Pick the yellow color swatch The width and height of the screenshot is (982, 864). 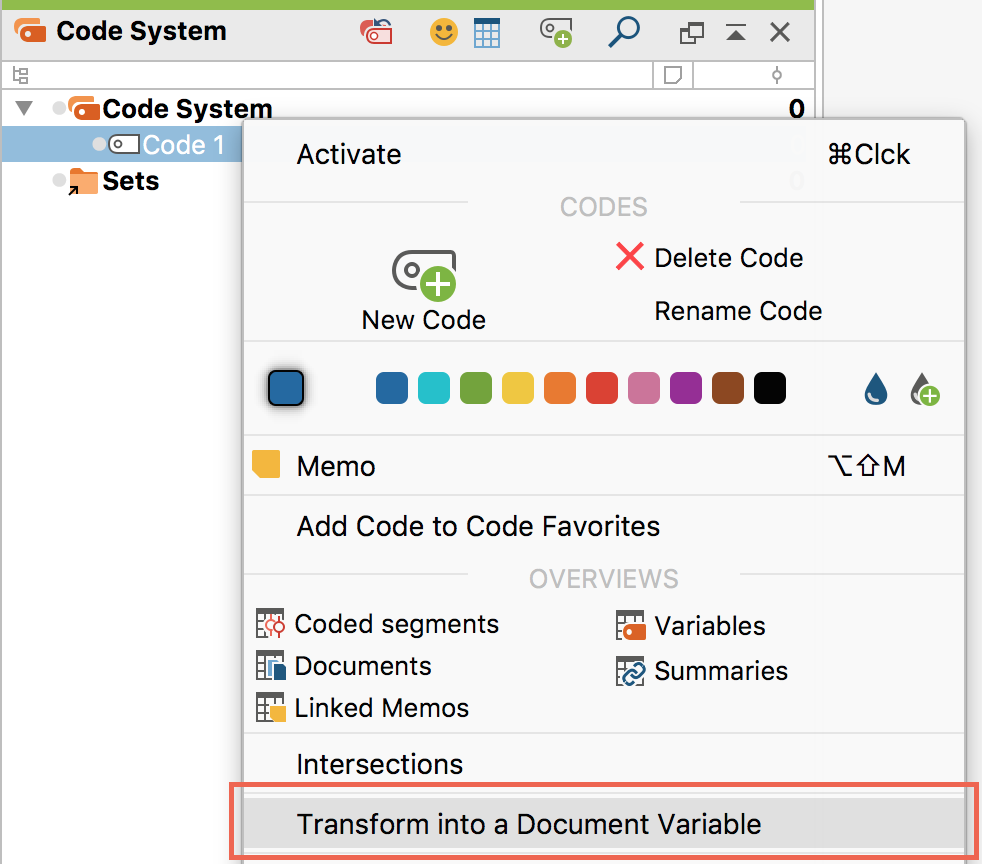click(518, 388)
